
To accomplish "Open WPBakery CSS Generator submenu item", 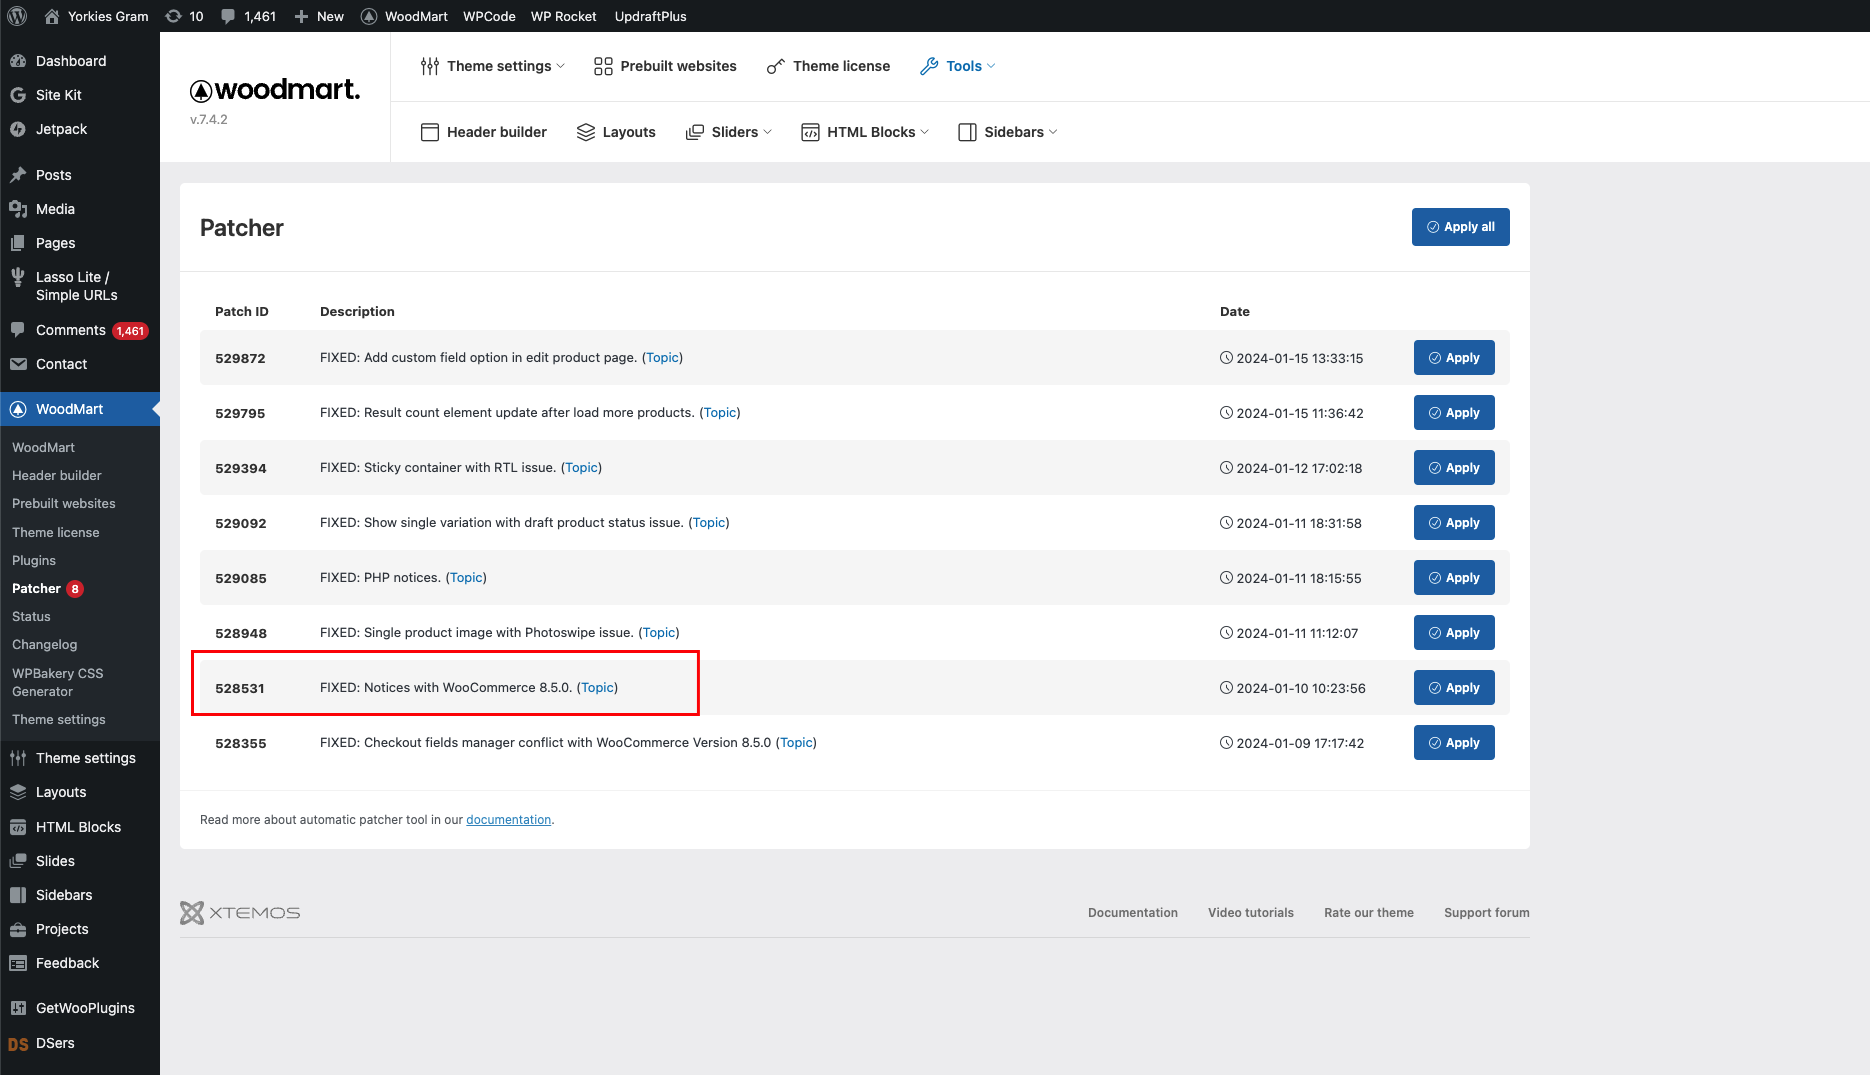I will pyautogui.click(x=58, y=682).
